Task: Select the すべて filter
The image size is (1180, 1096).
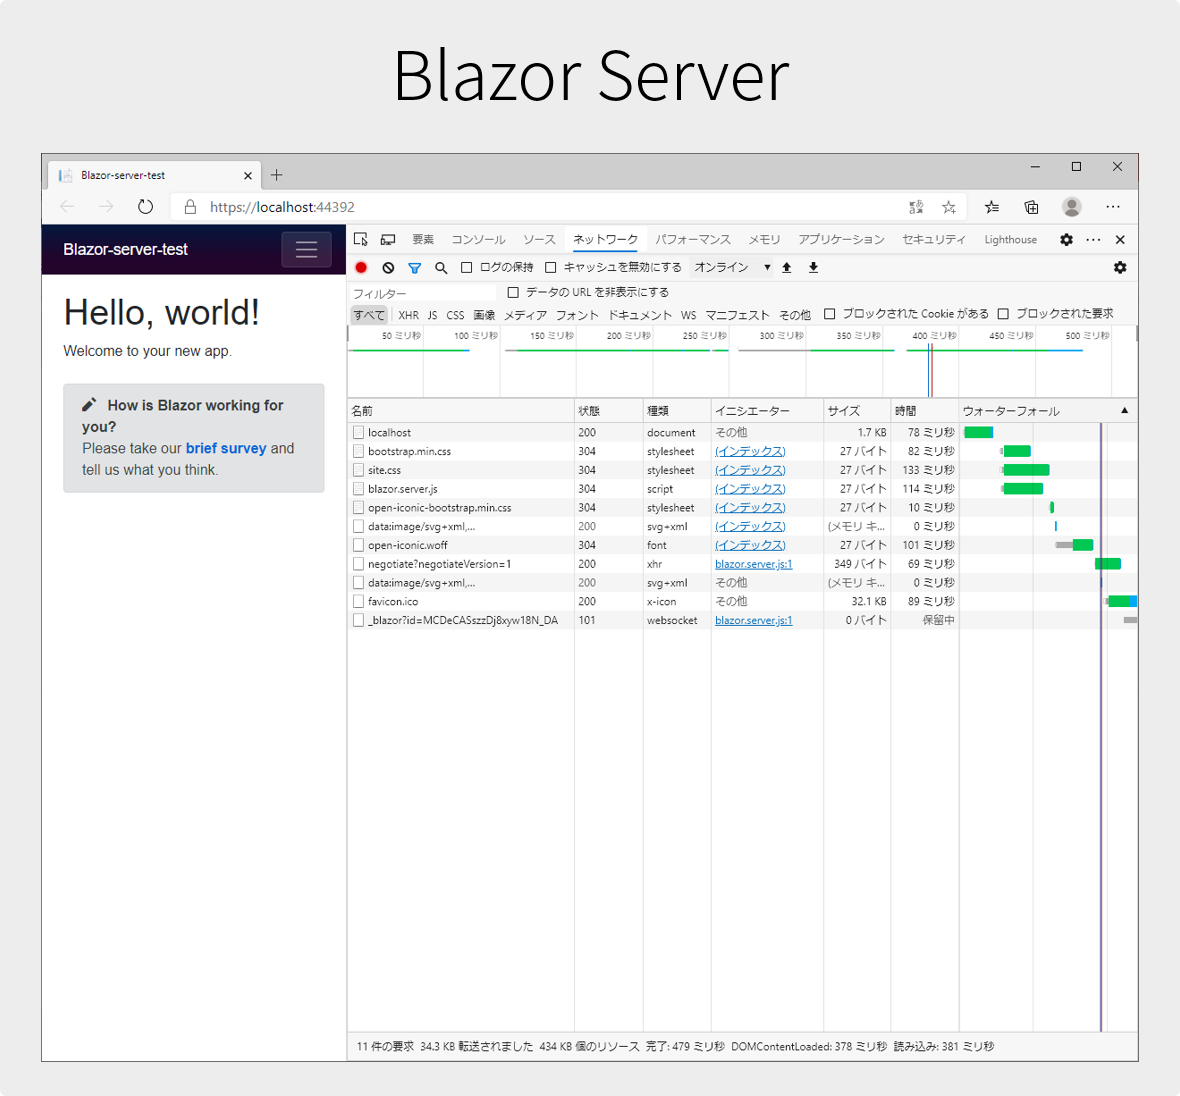Action: 370,315
